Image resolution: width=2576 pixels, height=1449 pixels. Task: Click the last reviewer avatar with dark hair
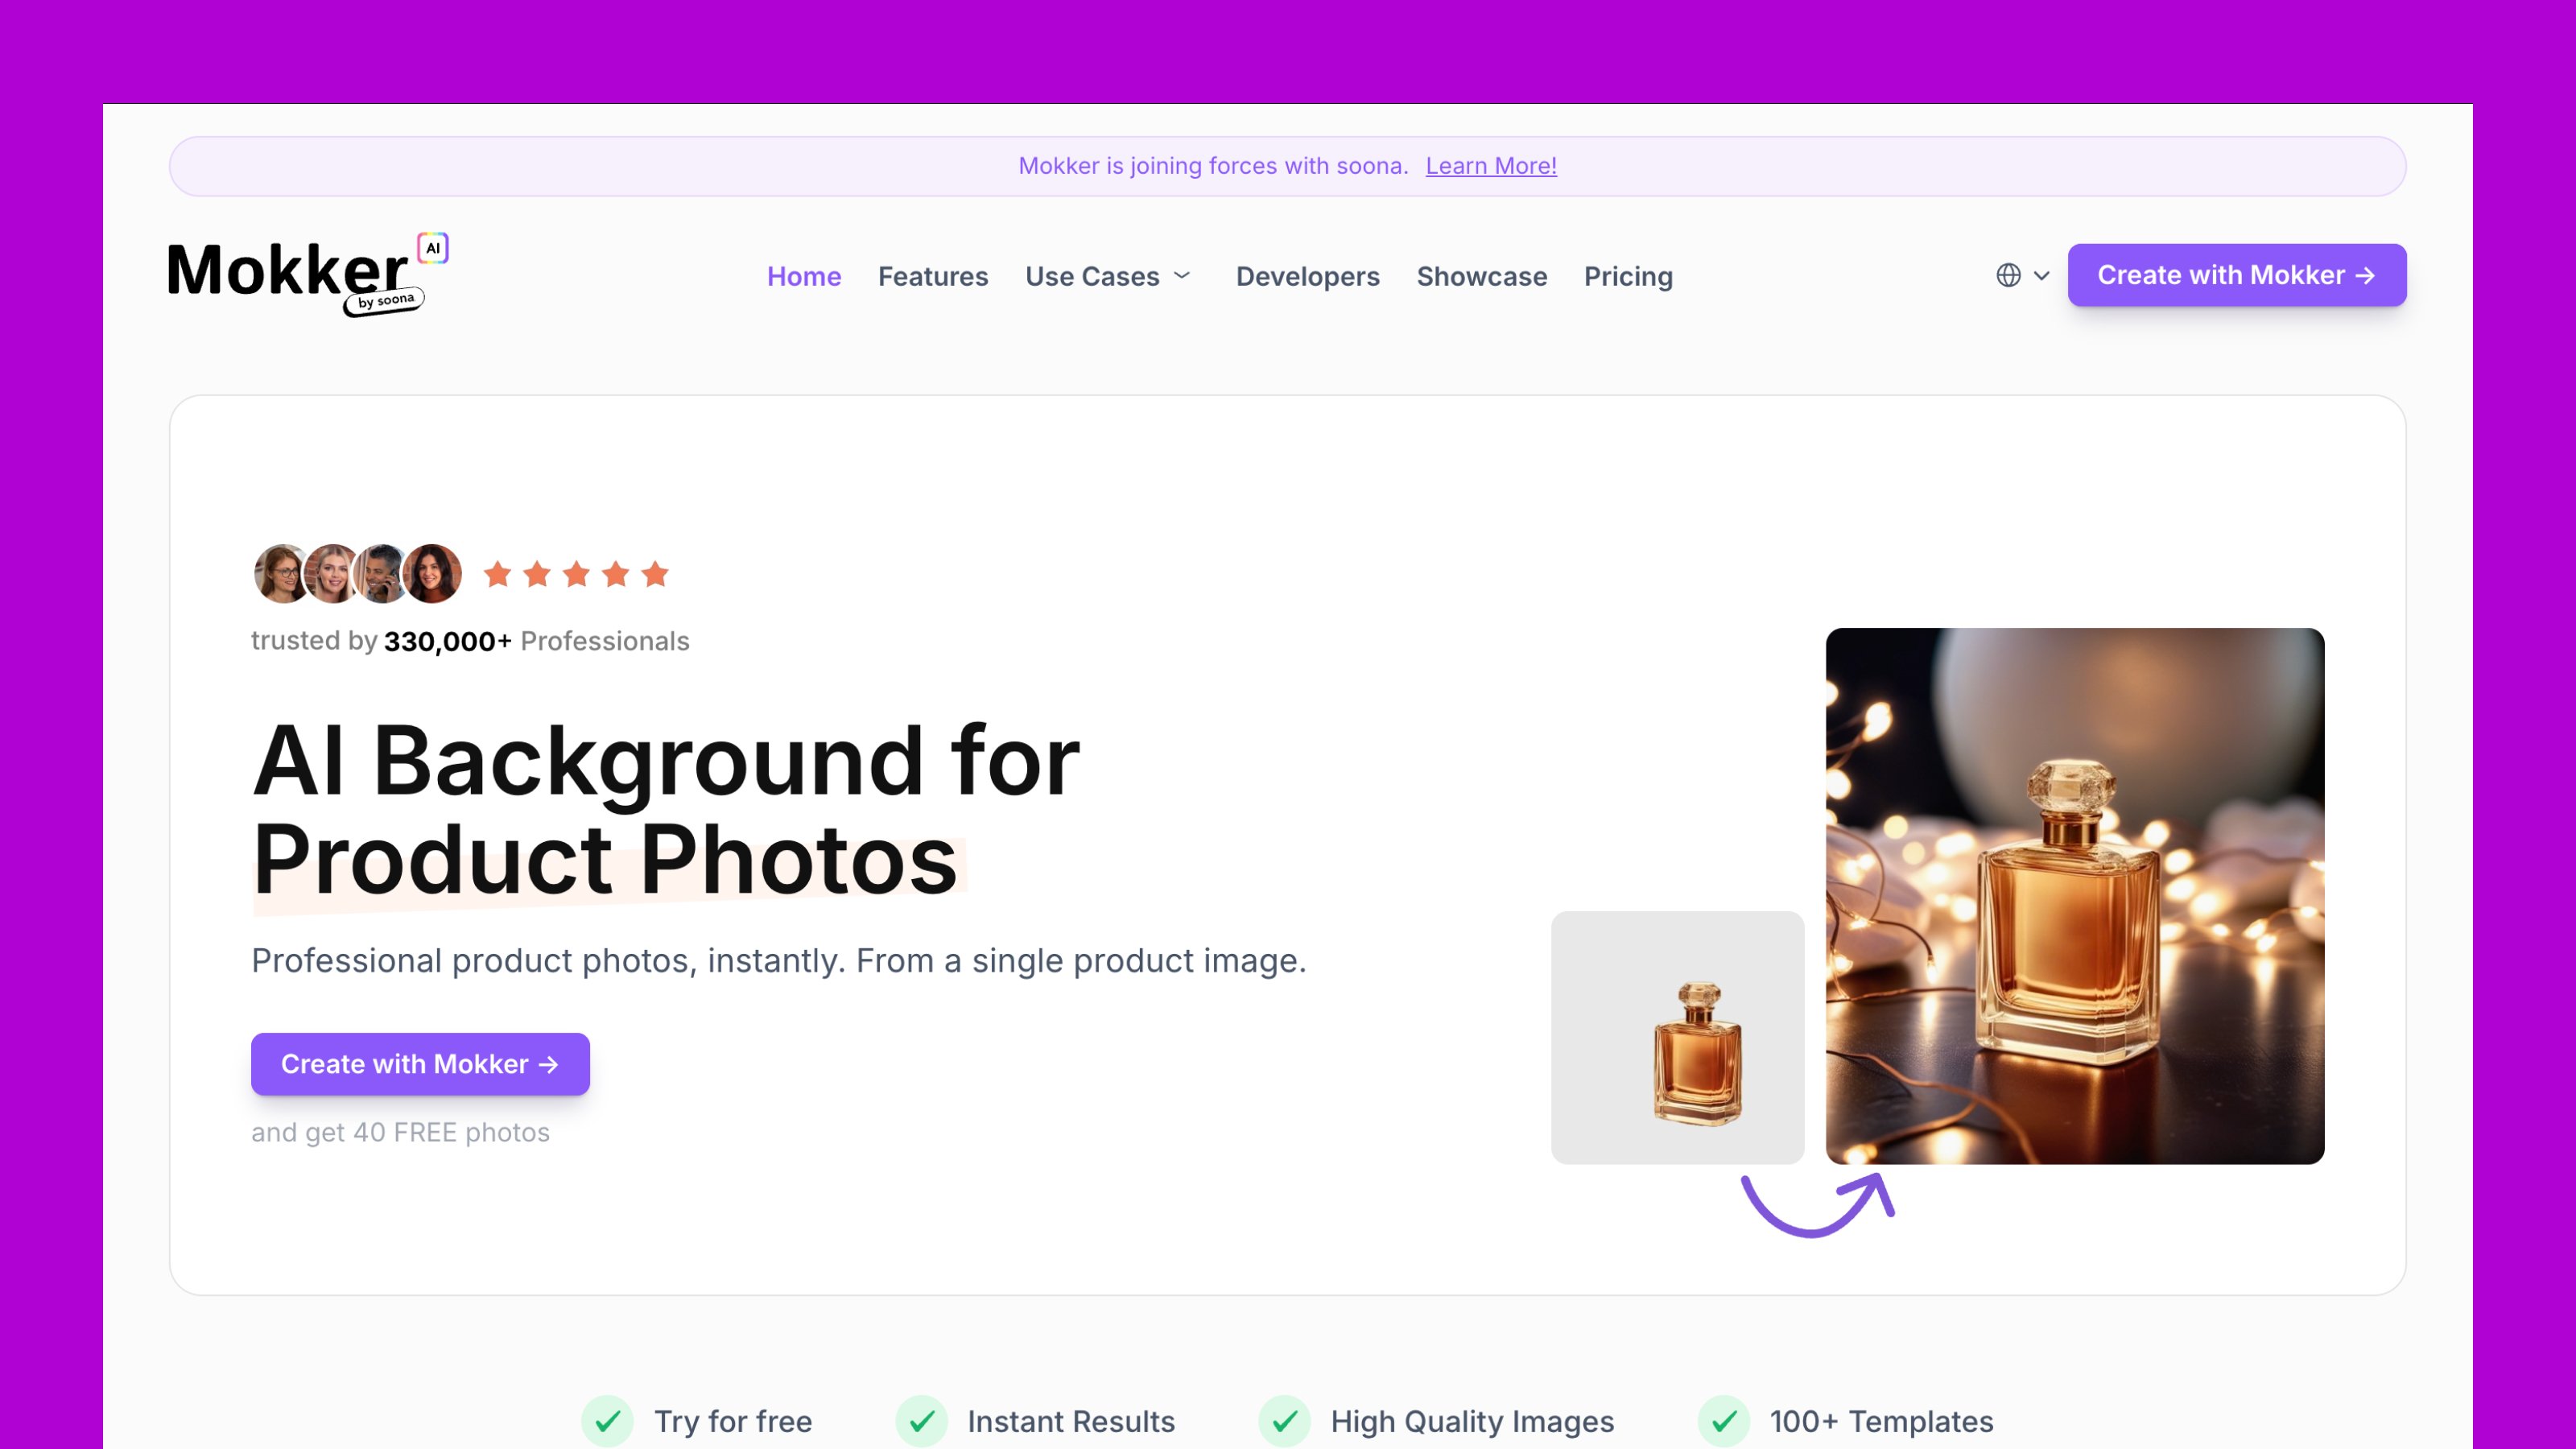coord(432,574)
